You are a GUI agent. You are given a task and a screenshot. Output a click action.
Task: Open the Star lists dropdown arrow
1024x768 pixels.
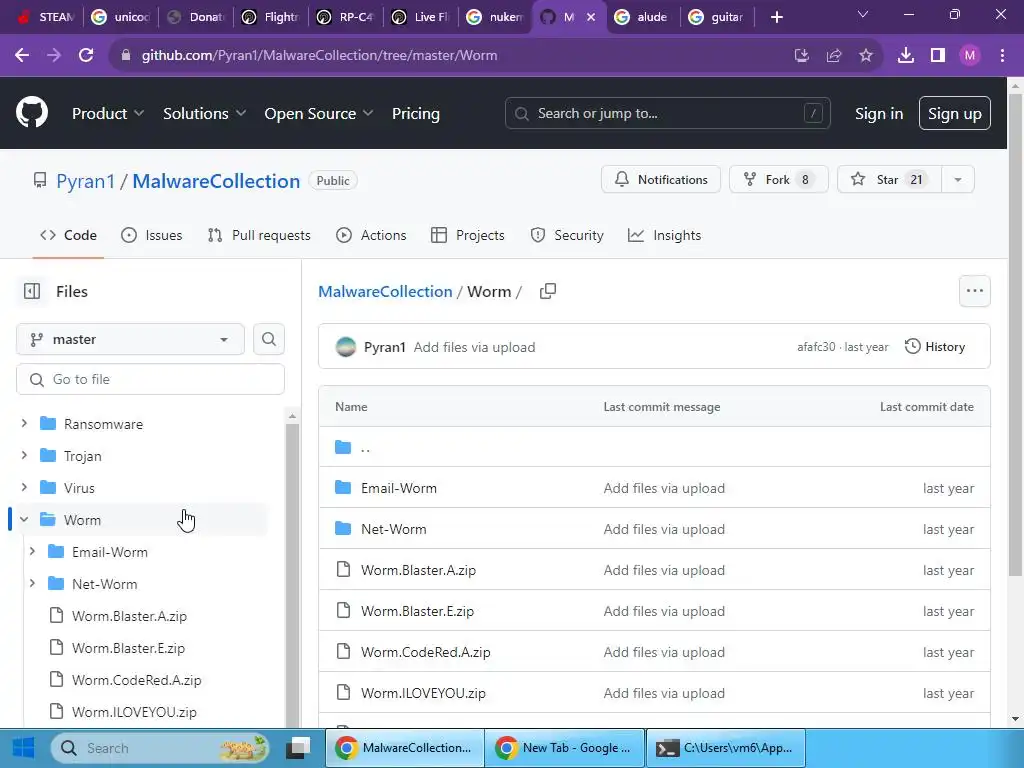[x=957, y=180]
